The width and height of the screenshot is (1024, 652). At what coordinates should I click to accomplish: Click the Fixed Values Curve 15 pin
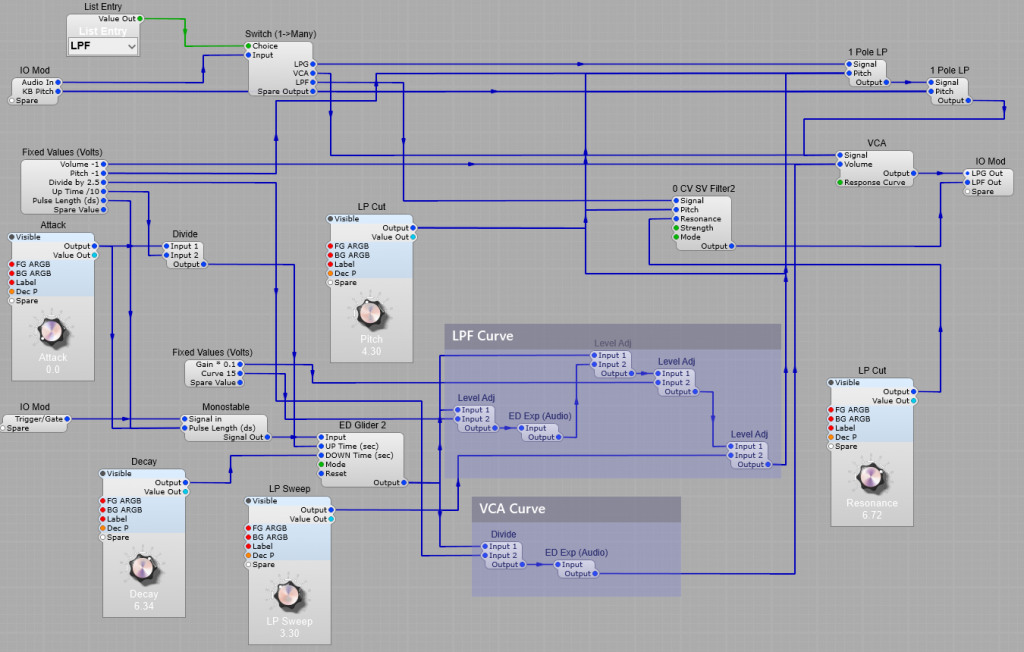click(x=246, y=373)
